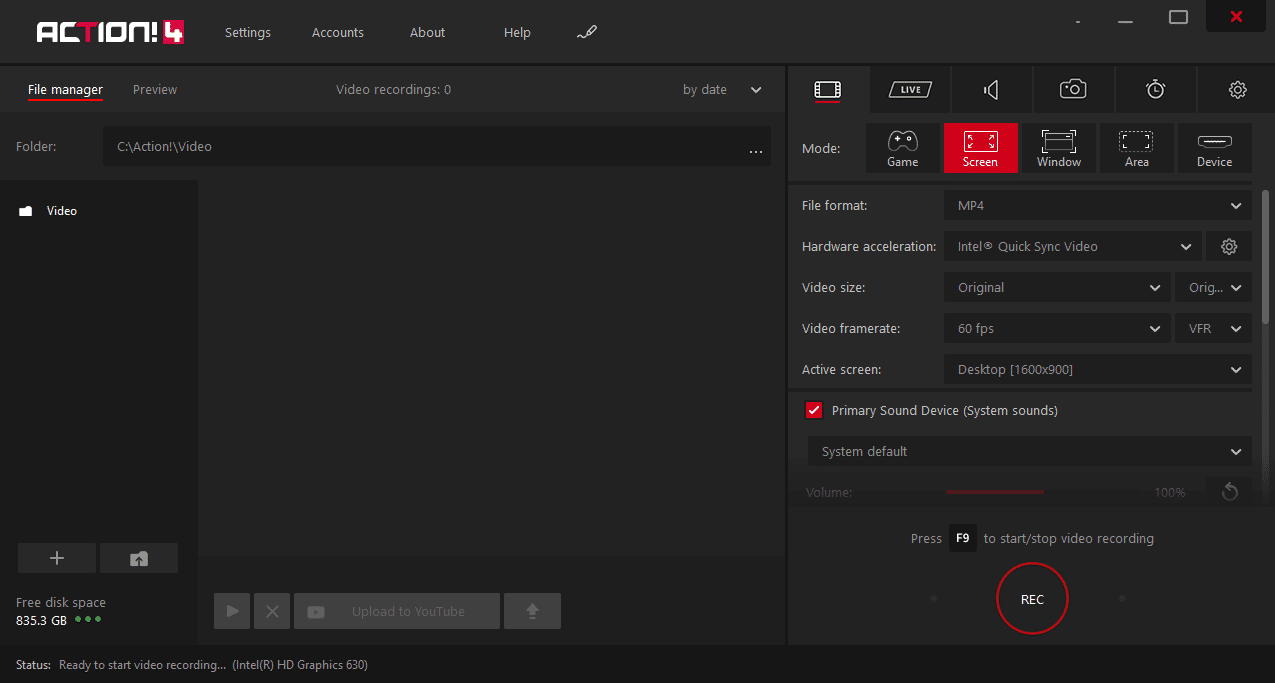Expand the File format dropdown

[x=1097, y=206]
